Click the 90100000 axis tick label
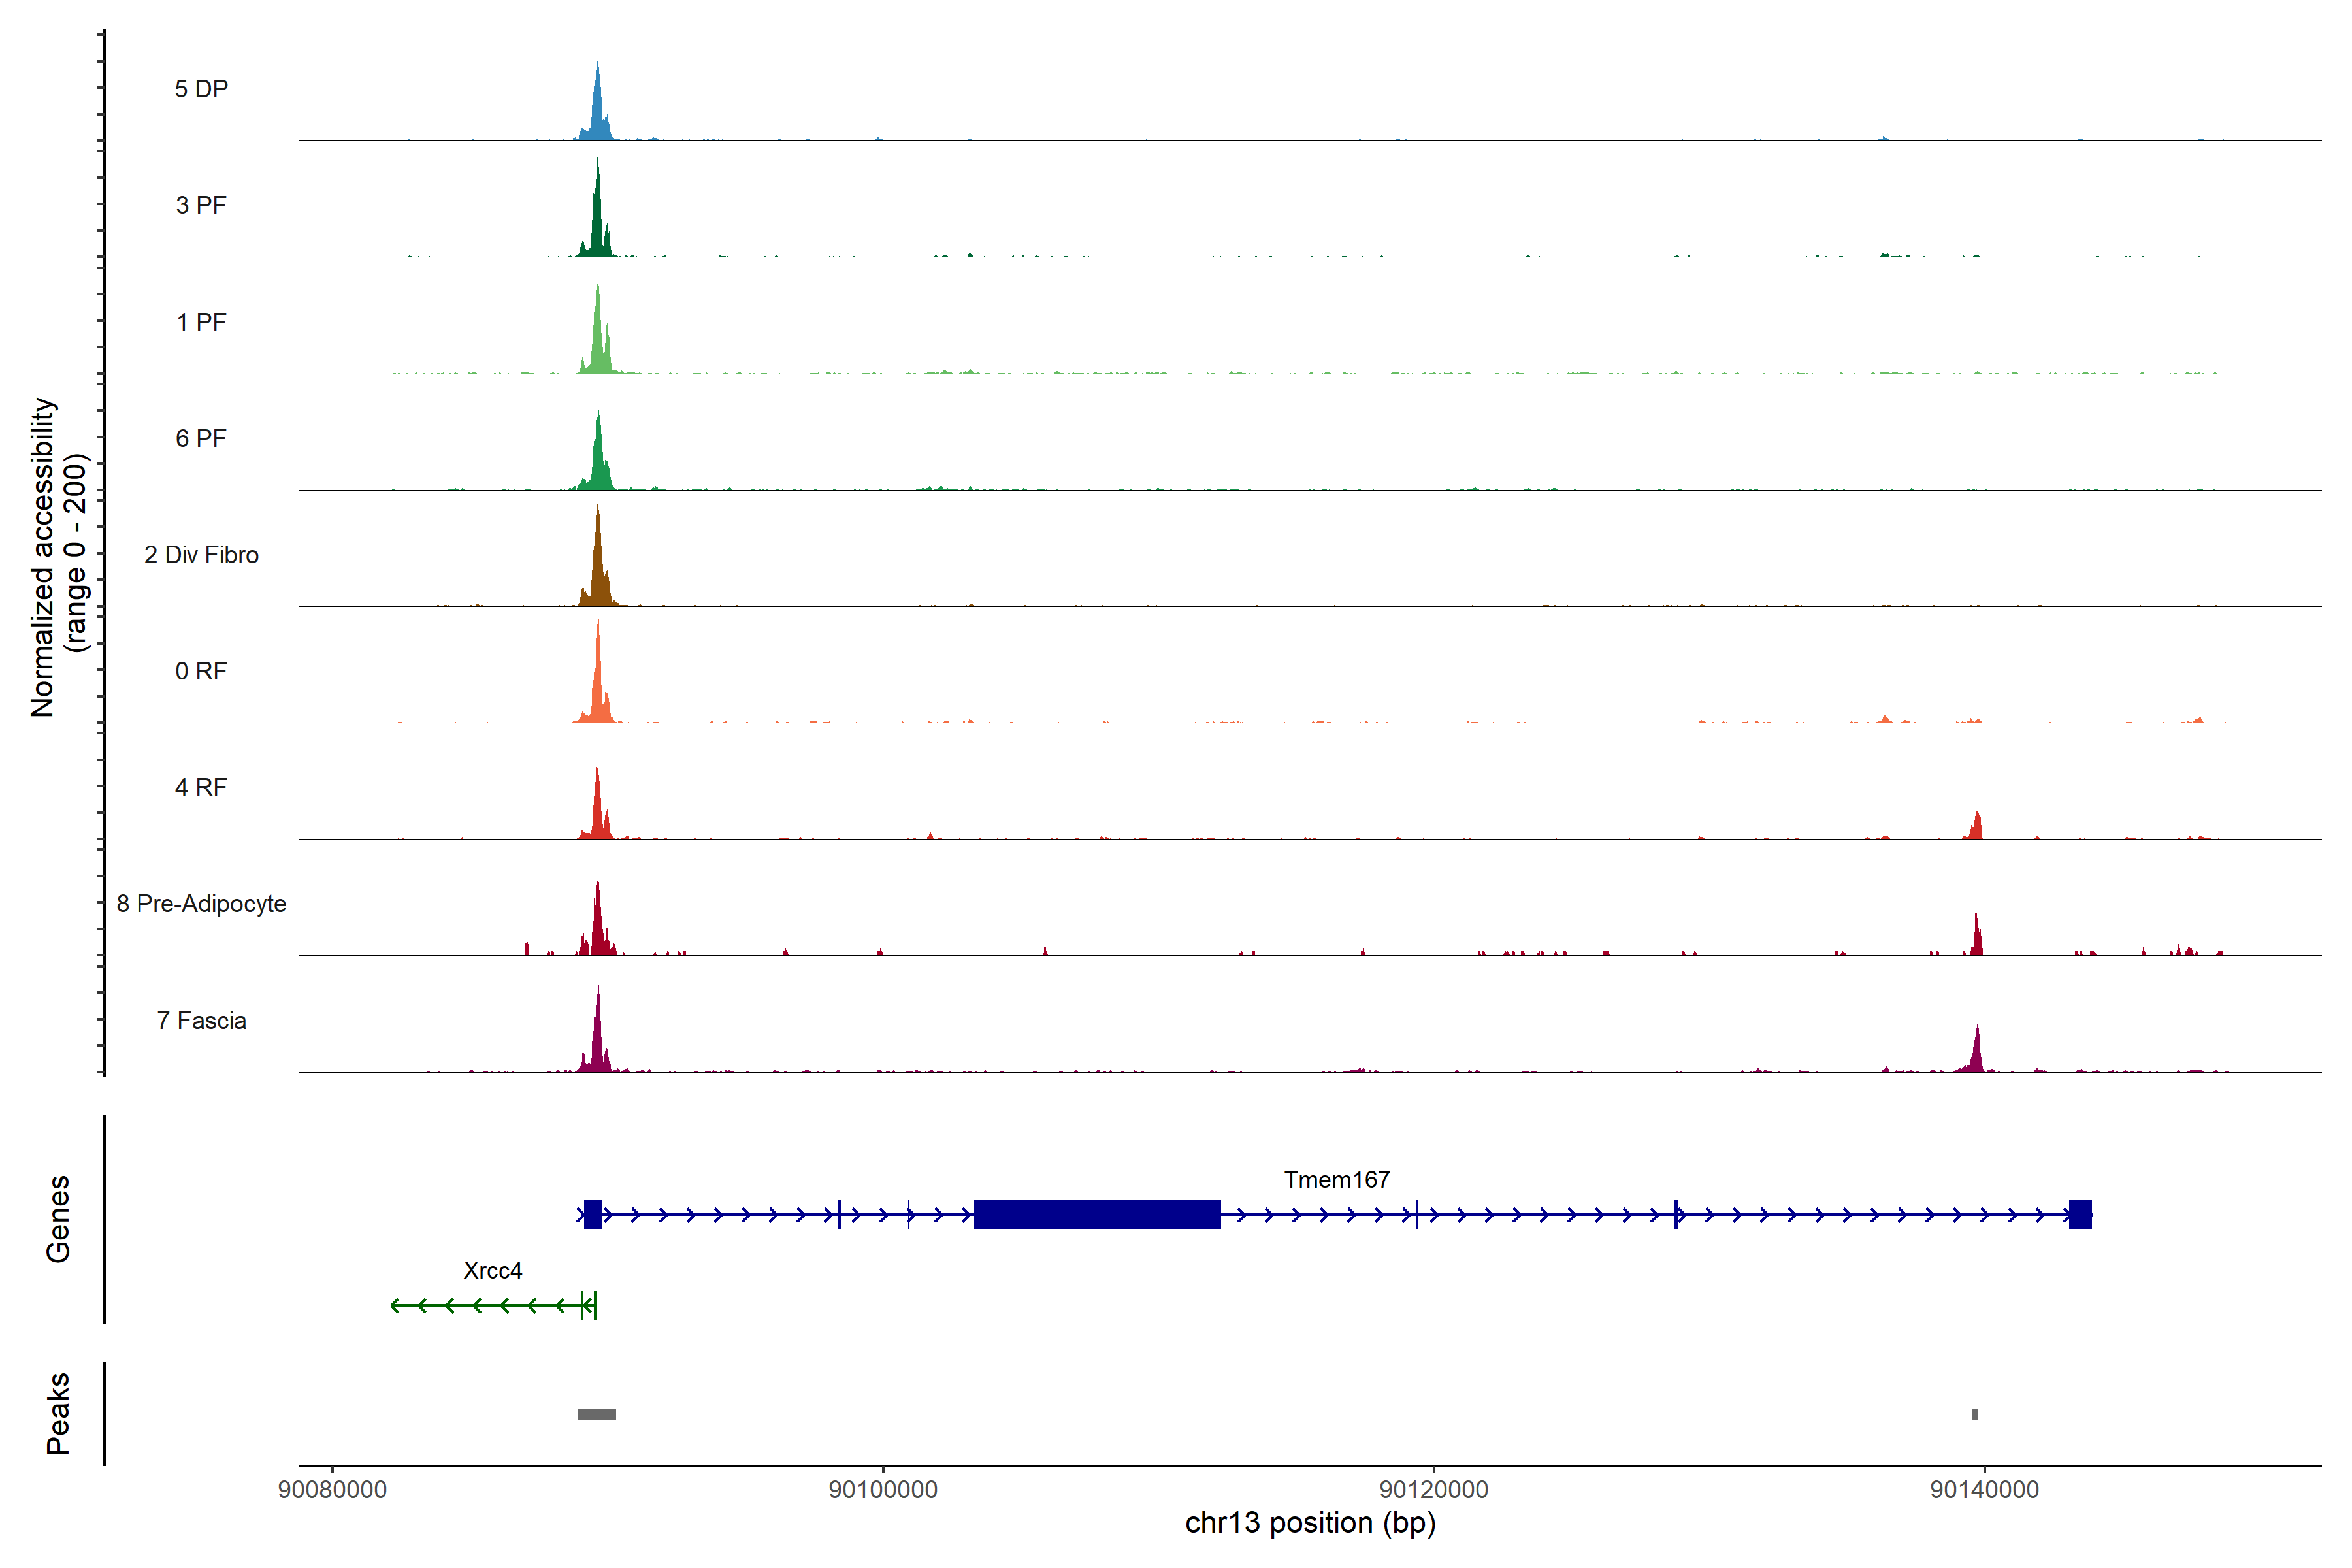This screenshot has height=1568, width=2352. 883,1489
